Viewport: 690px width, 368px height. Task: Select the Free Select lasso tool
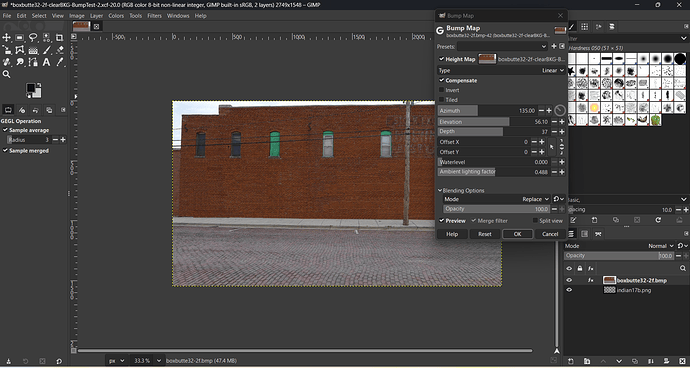click(x=33, y=38)
